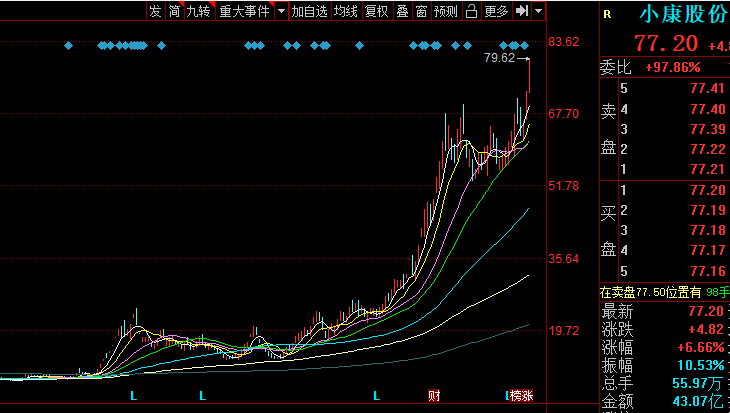
Task: Select sell level 3 price 77.39
Action: tap(708, 129)
